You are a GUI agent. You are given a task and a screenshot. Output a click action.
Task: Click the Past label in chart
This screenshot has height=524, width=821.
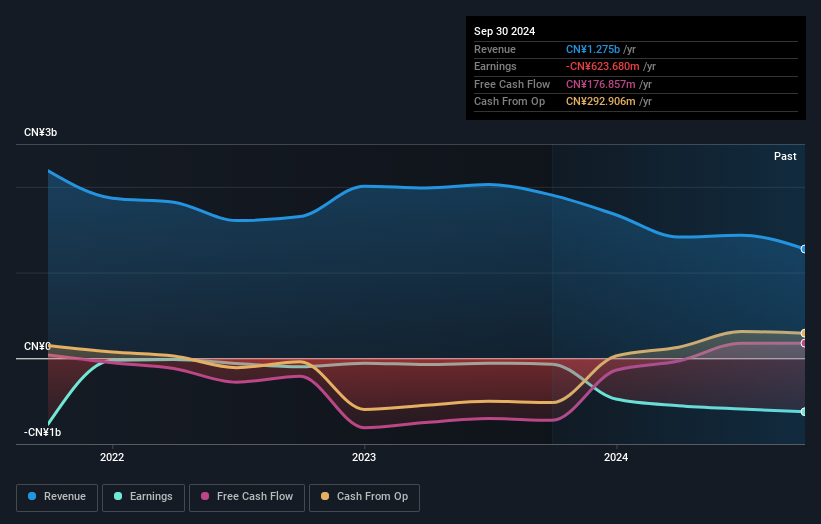[x=785, y=157]
